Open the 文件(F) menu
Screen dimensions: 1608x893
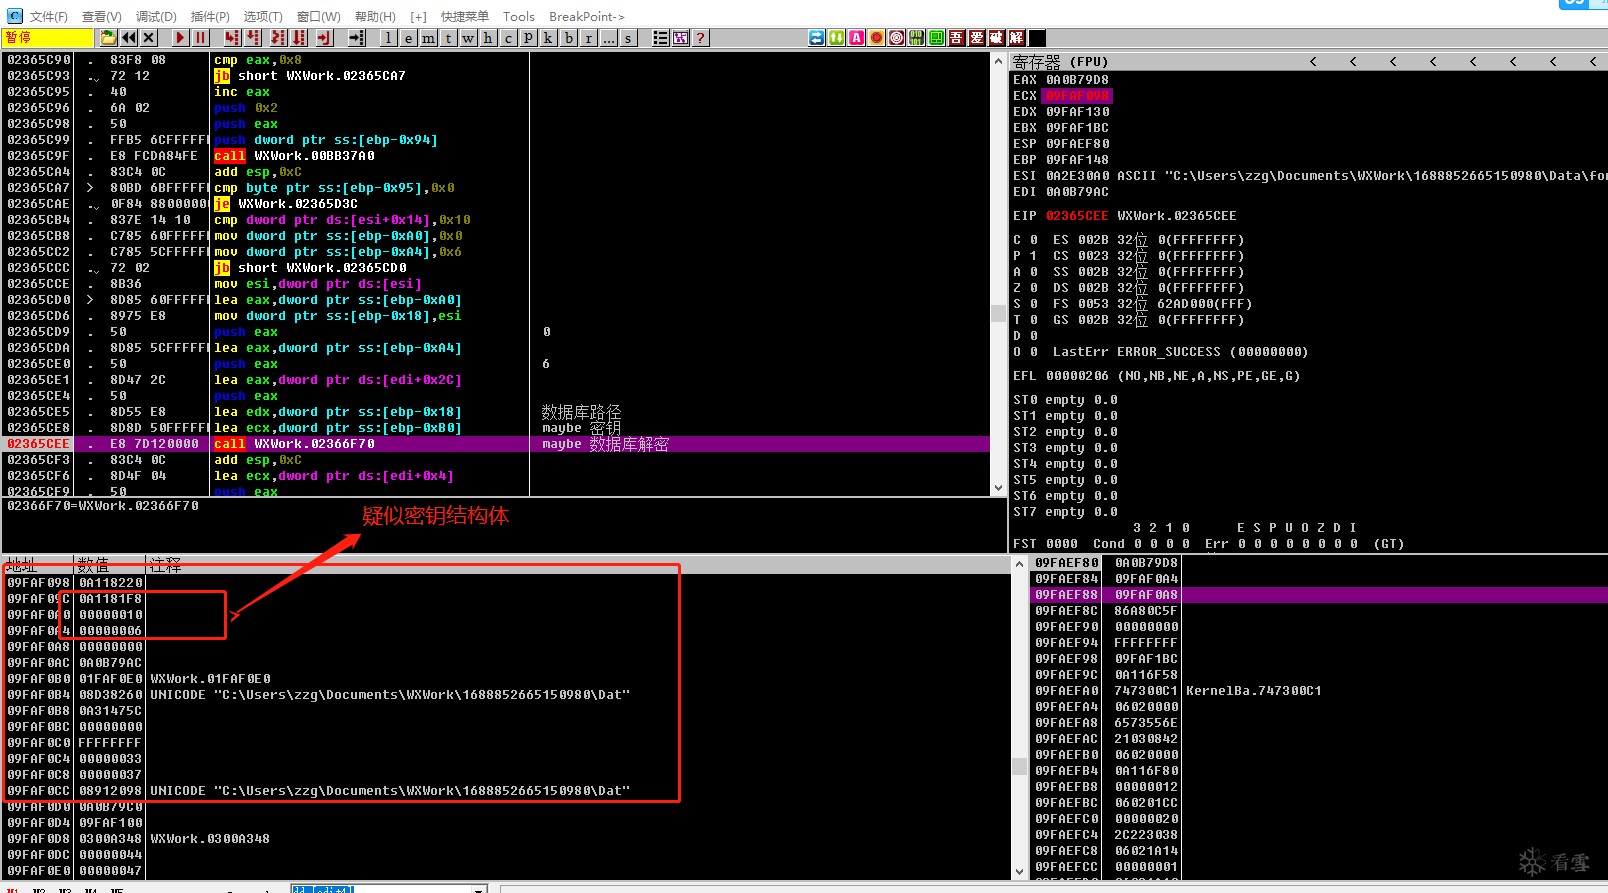coord(48,16)
